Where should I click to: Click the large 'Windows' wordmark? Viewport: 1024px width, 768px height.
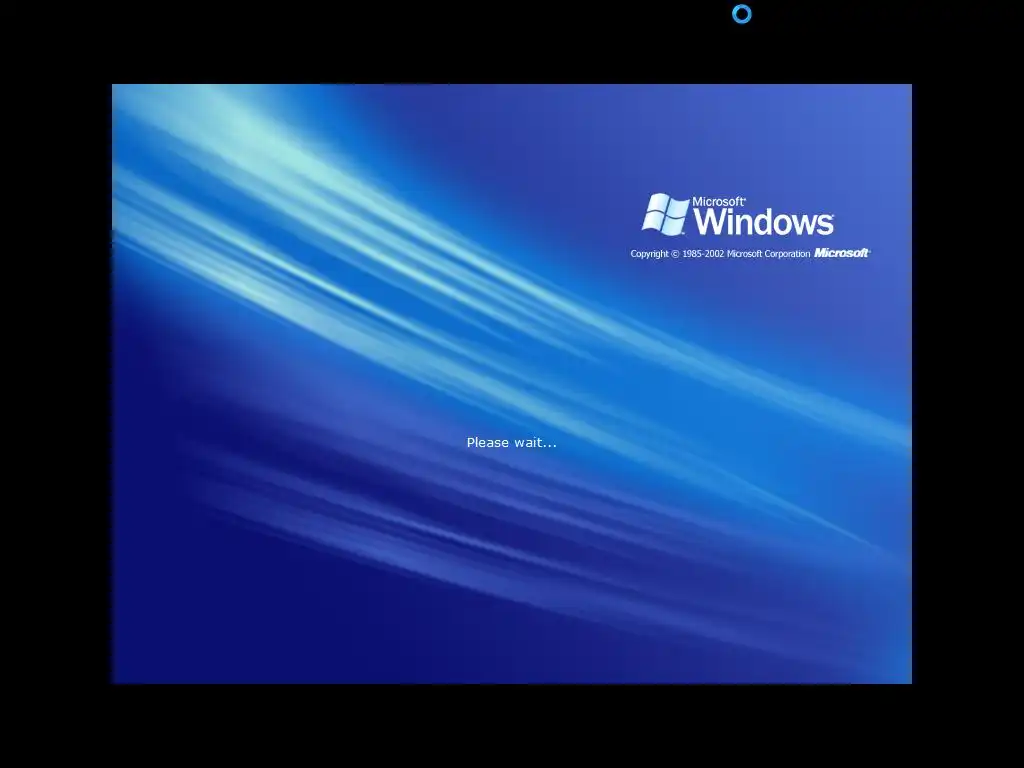click(763, 221)
